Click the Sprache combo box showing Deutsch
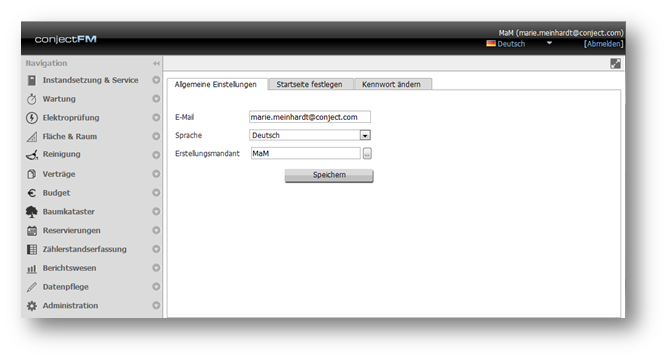This screenshot has height=360, width=668. point(310,135)
